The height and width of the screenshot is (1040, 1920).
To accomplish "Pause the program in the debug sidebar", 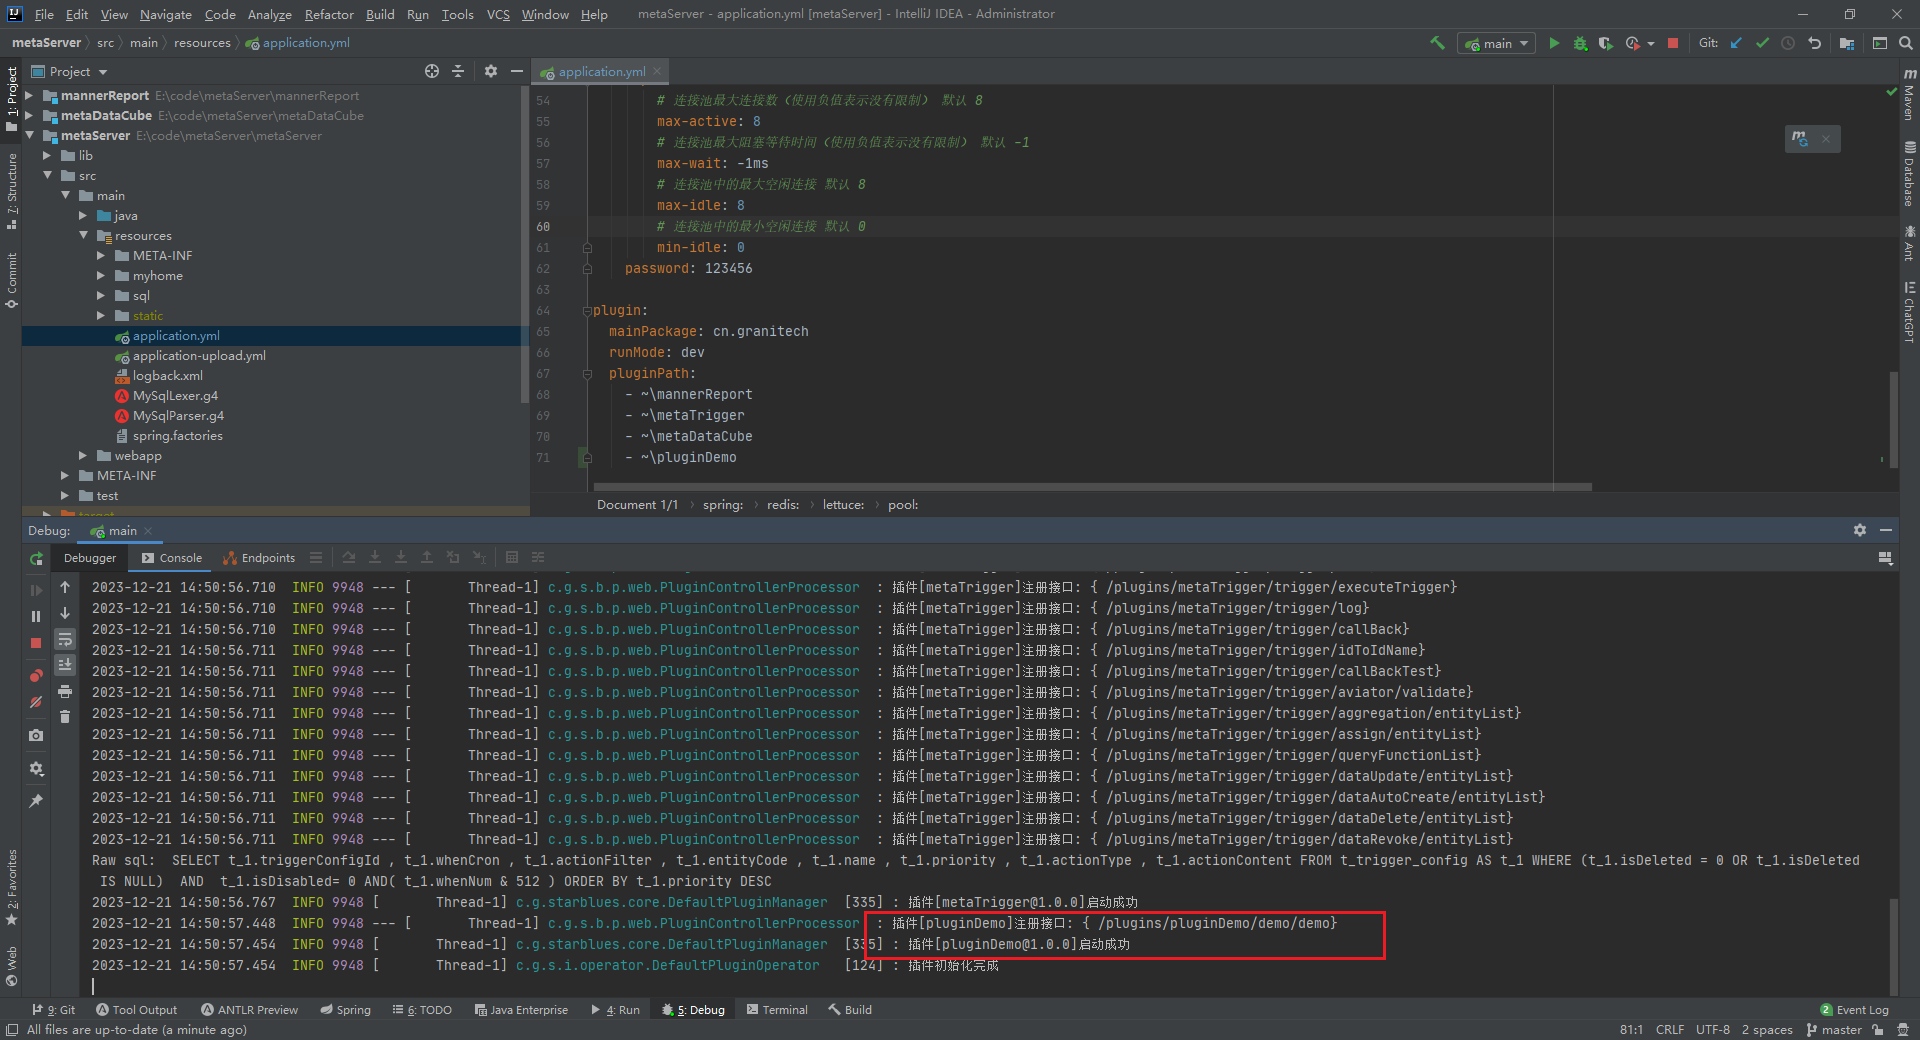I will point(36,616).
